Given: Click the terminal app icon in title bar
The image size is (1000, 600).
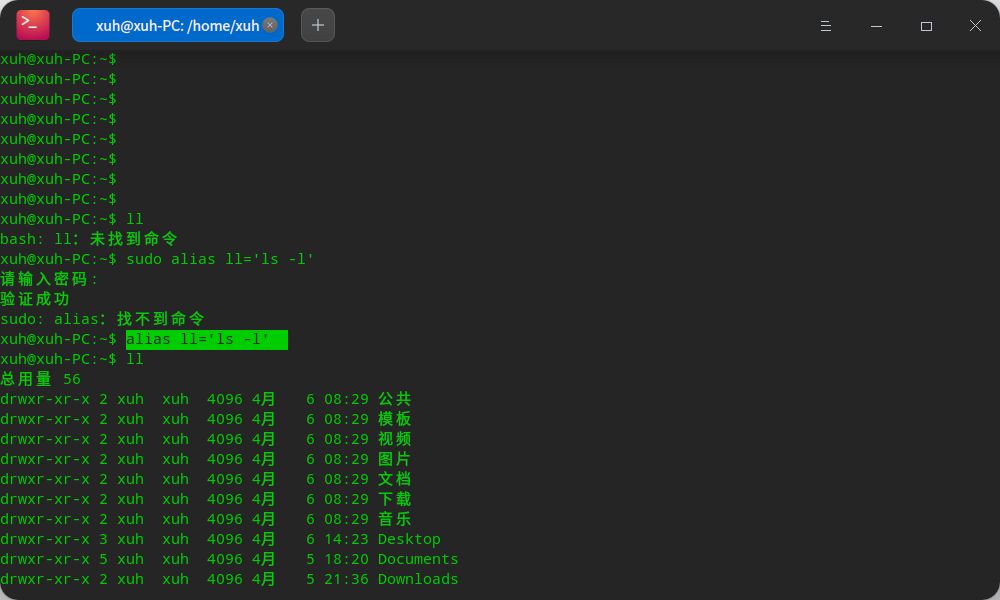Looking at the screenshot, I should [32, 25].
